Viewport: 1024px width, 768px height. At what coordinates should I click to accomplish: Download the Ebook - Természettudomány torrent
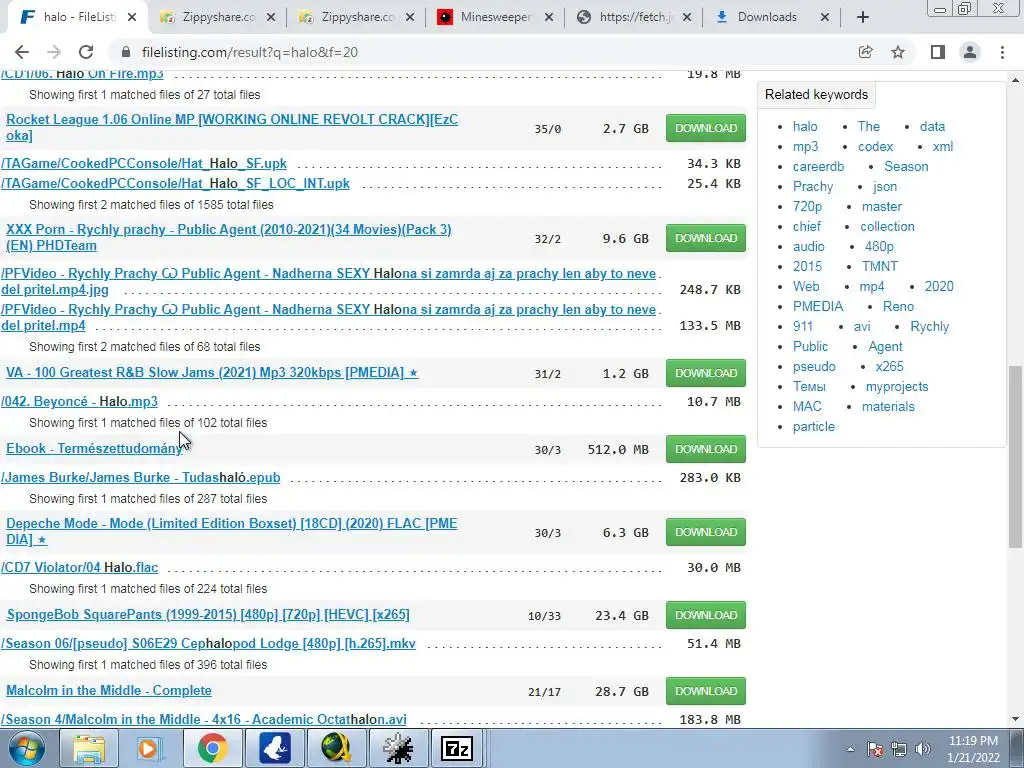click(x=706, y=449)
